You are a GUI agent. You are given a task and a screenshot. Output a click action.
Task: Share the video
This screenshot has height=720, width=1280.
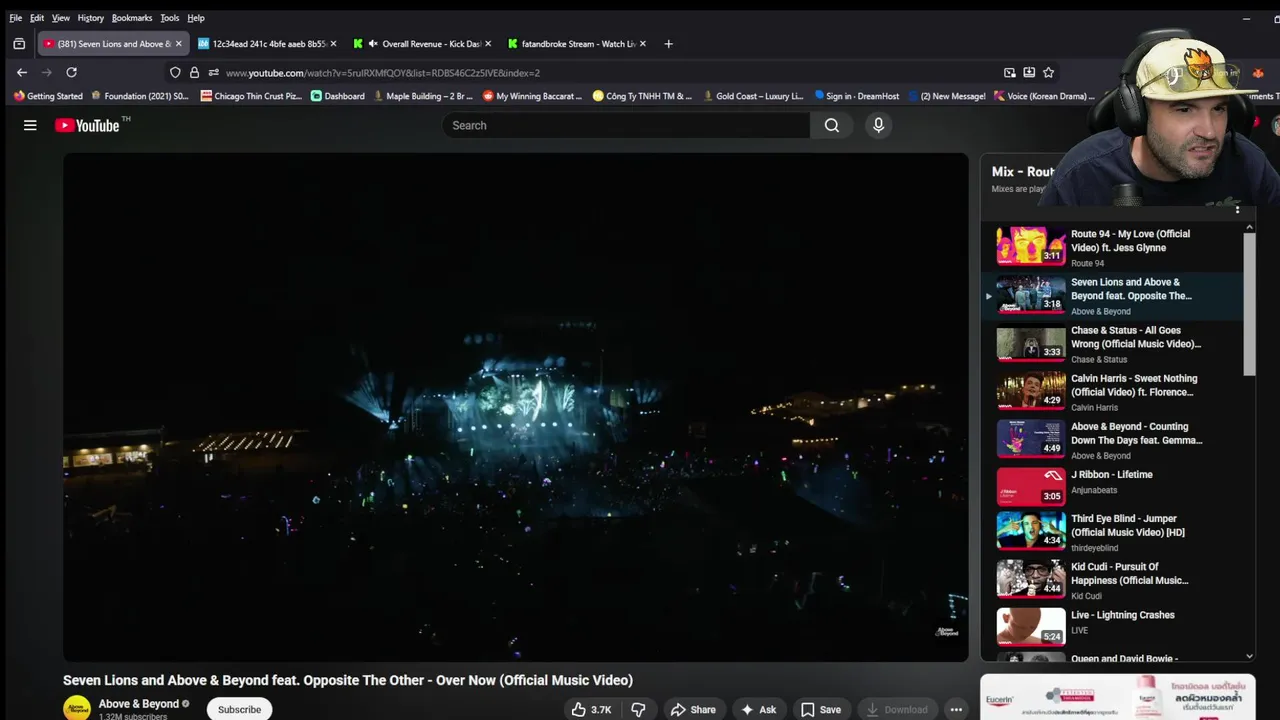click(x=693, y=709)
